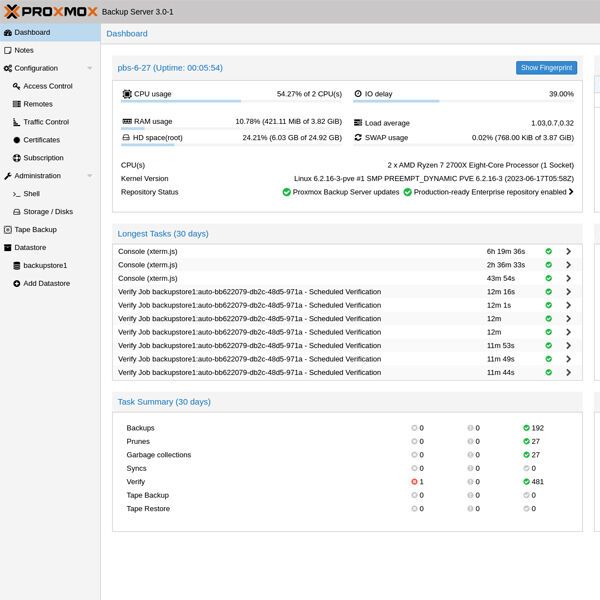Open the Notes sidebar item
The width and height of the screenshot is (600, 600).
click(50, 51)
